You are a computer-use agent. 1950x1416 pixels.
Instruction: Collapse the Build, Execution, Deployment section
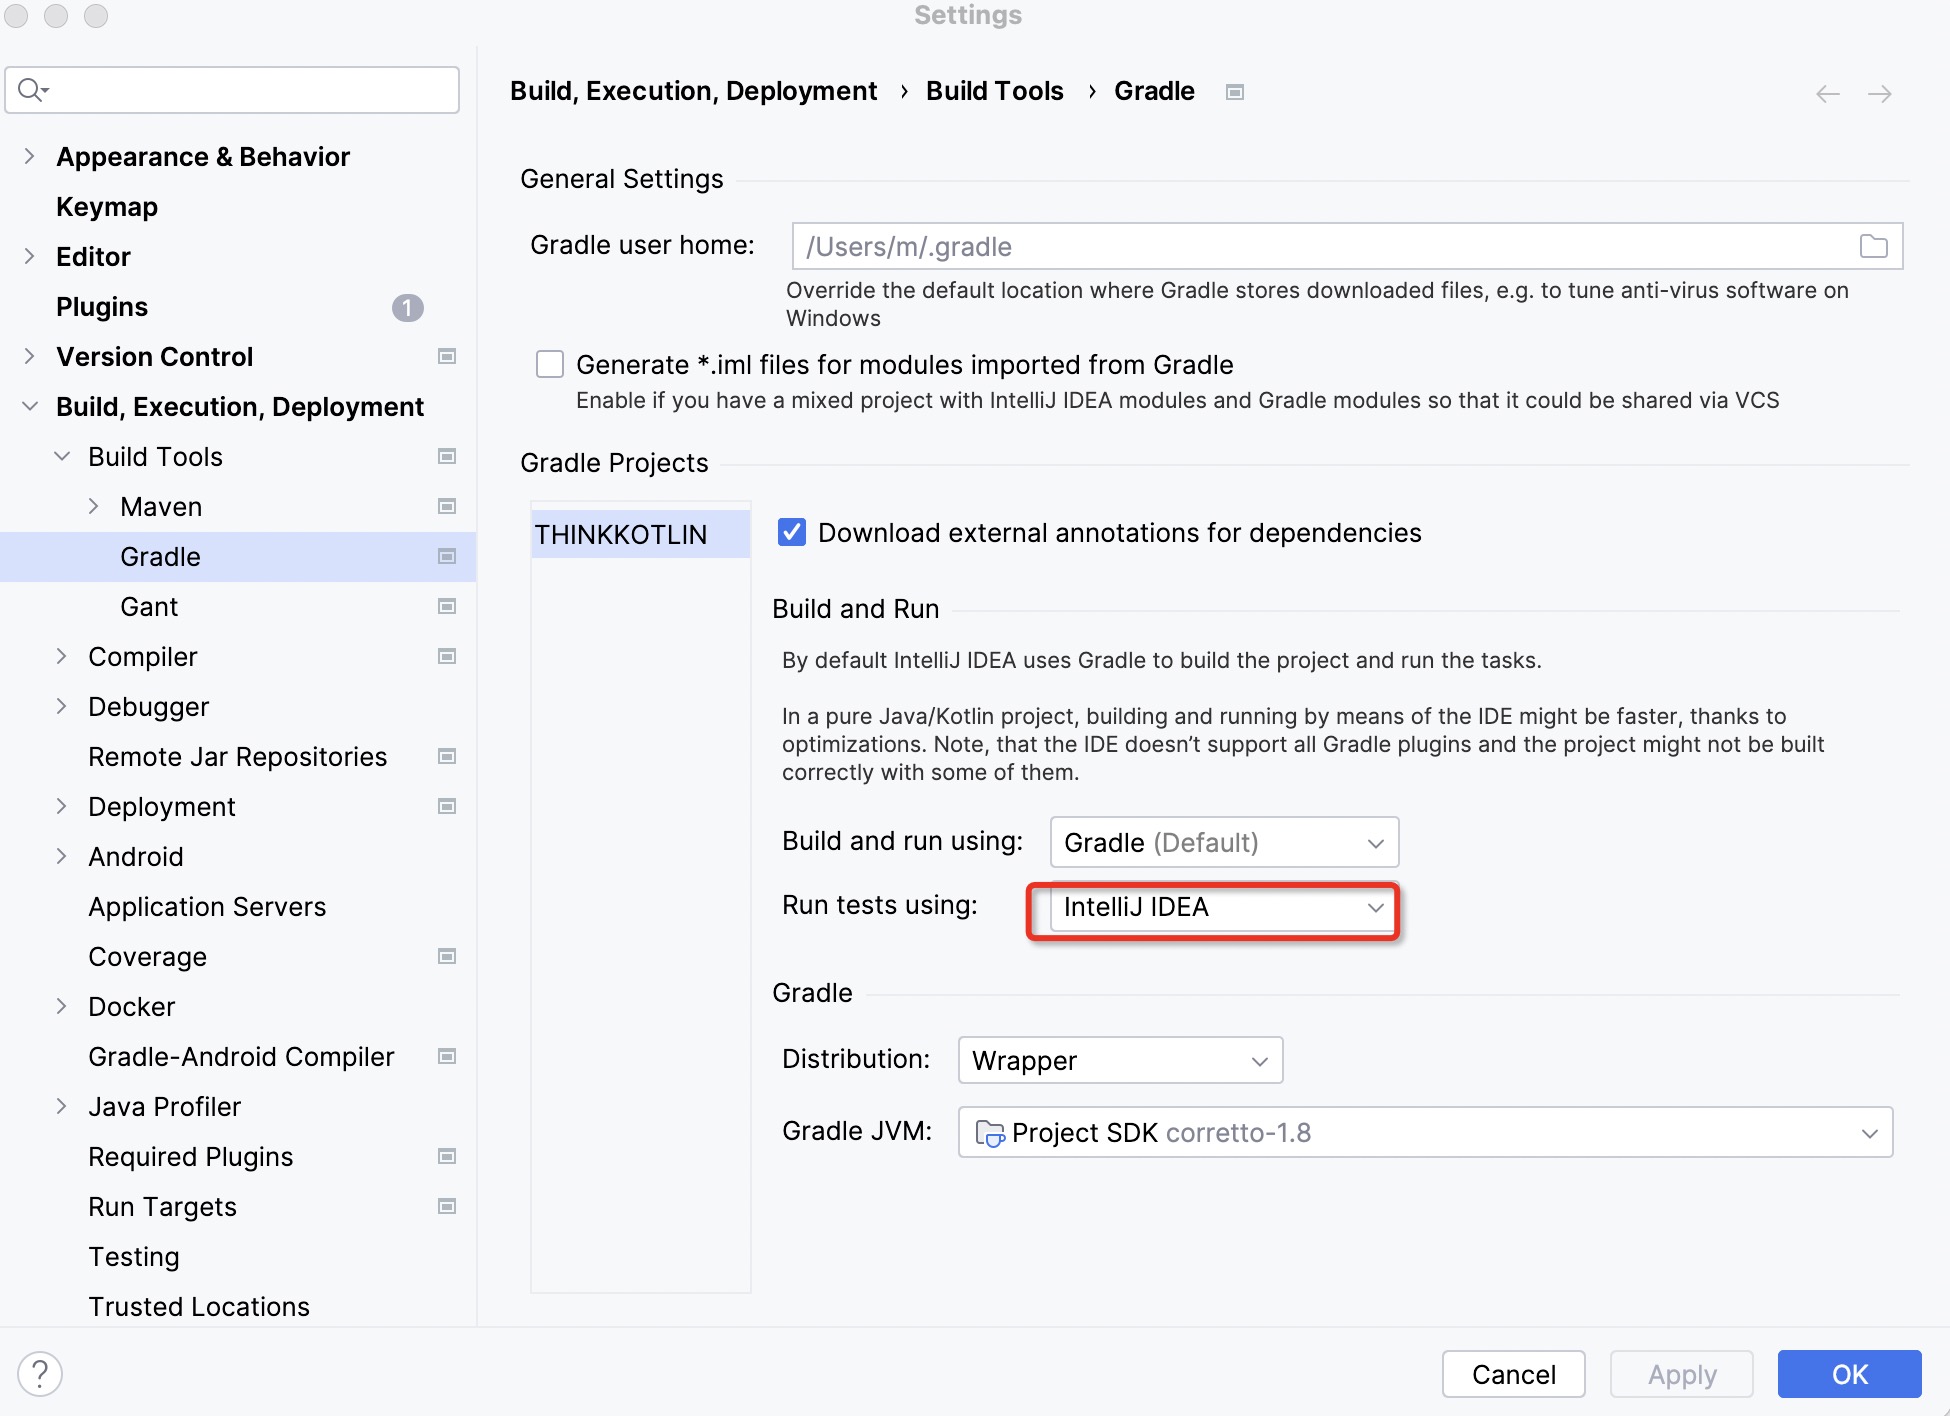point(30,406)
